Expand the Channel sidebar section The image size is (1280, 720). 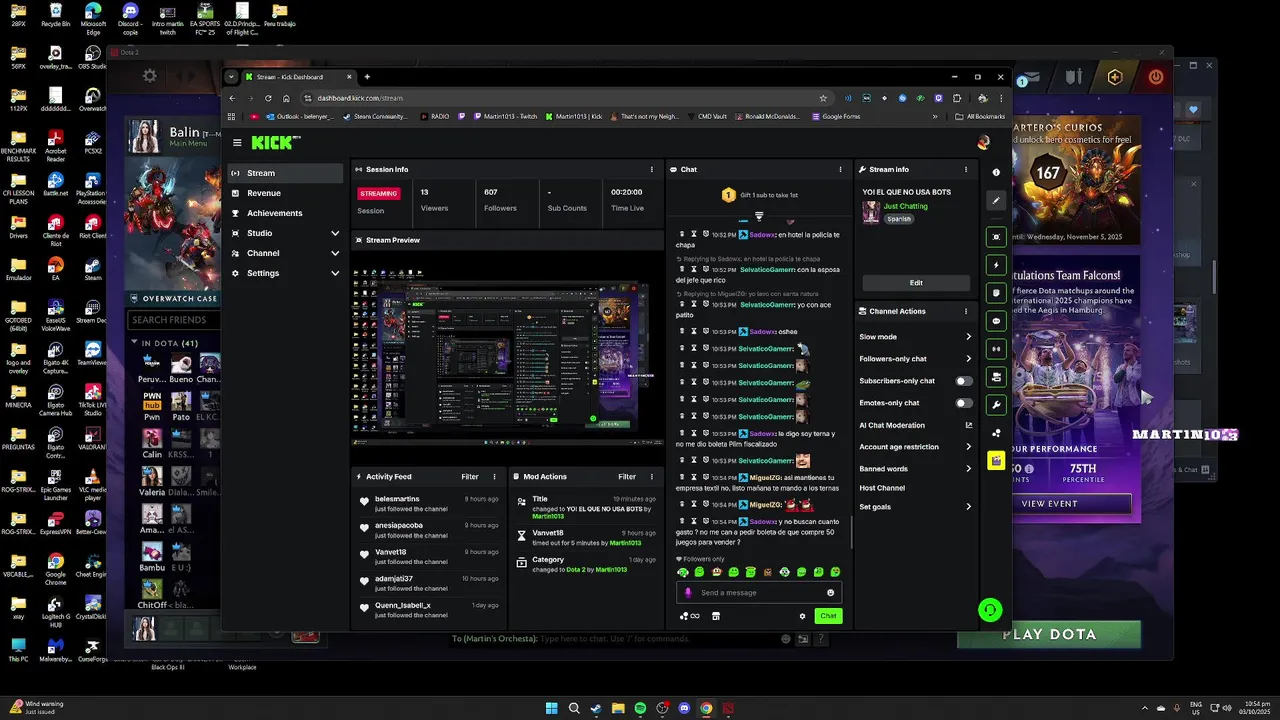pos(335,253)
